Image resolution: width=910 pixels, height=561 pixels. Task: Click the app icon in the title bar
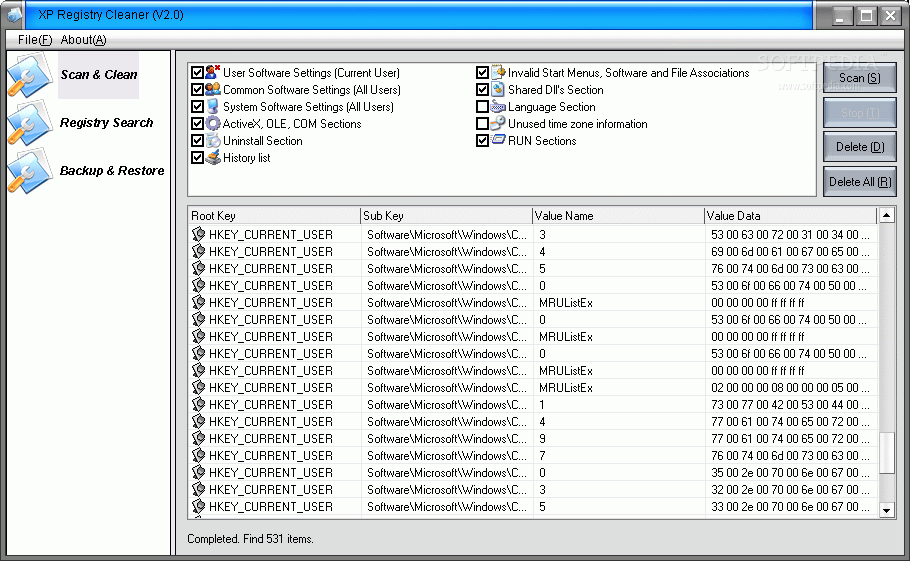(x=14, y=15)
